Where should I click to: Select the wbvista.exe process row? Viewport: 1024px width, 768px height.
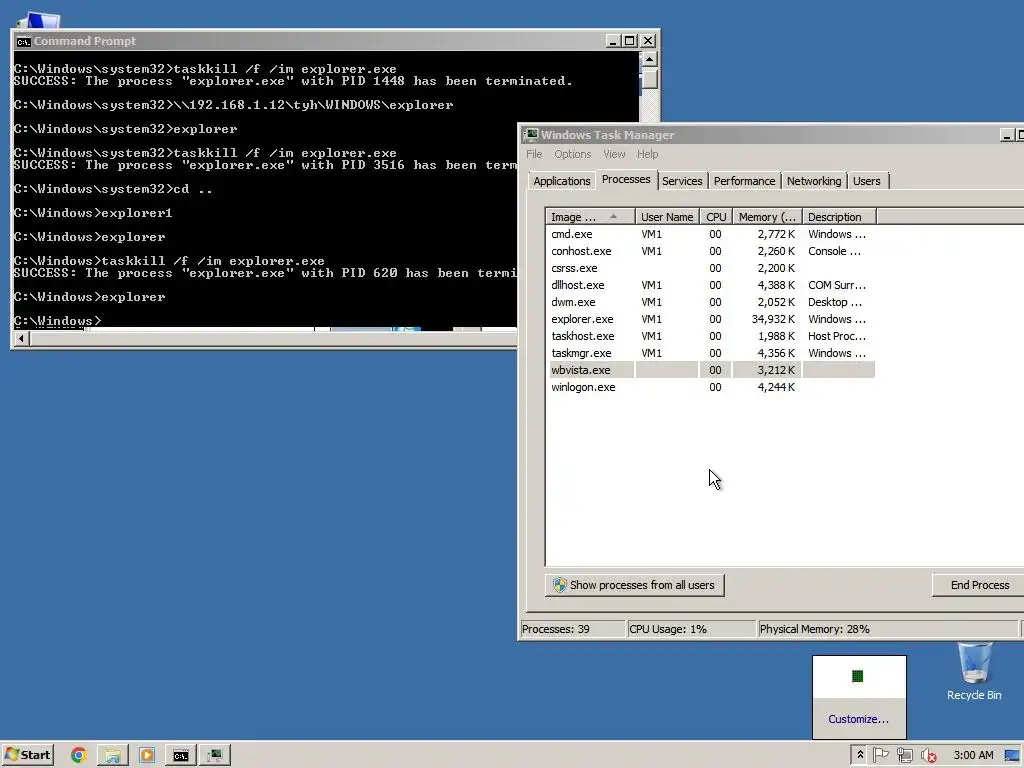pos(712,370)
